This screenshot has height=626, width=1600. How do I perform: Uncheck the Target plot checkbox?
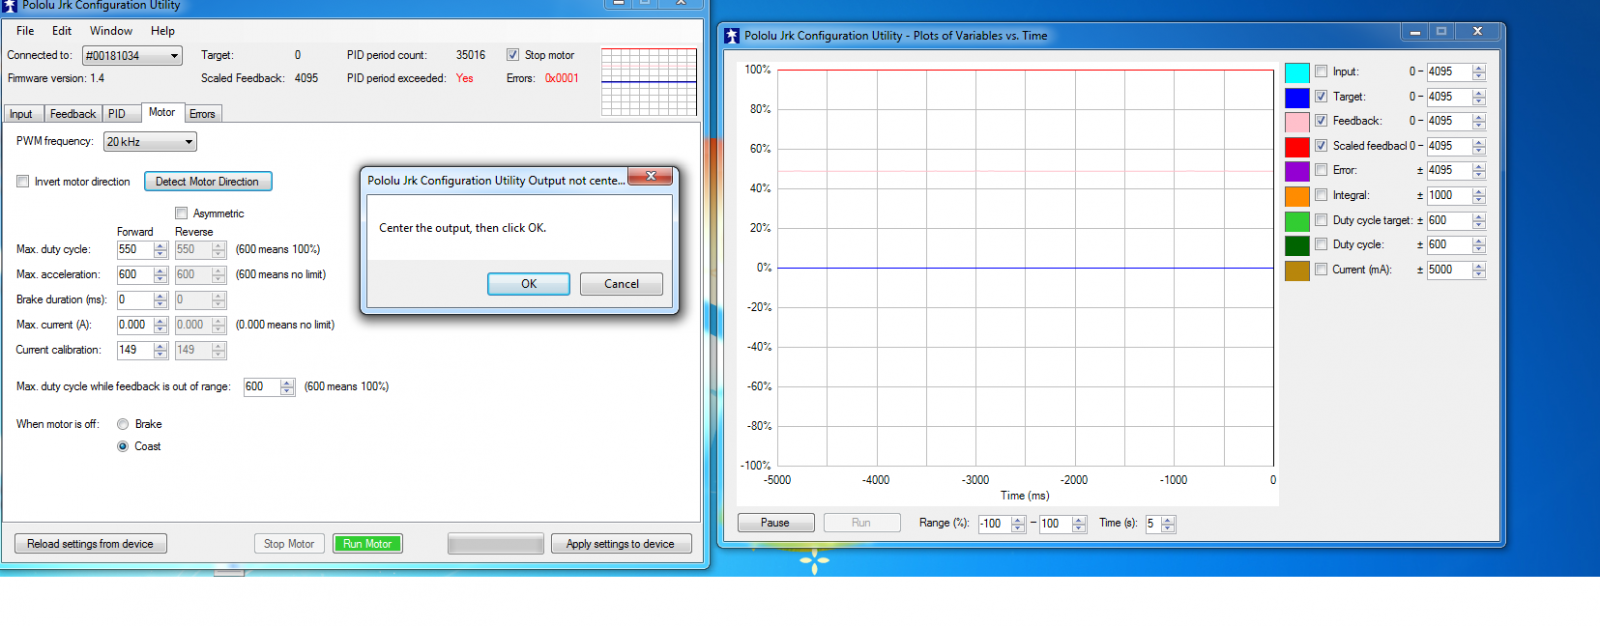click(1321, 97)
